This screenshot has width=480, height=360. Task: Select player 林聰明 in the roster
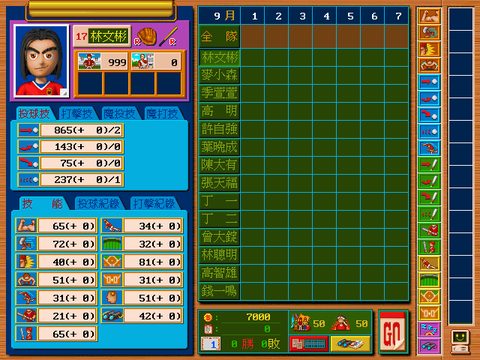pos(219,255)
